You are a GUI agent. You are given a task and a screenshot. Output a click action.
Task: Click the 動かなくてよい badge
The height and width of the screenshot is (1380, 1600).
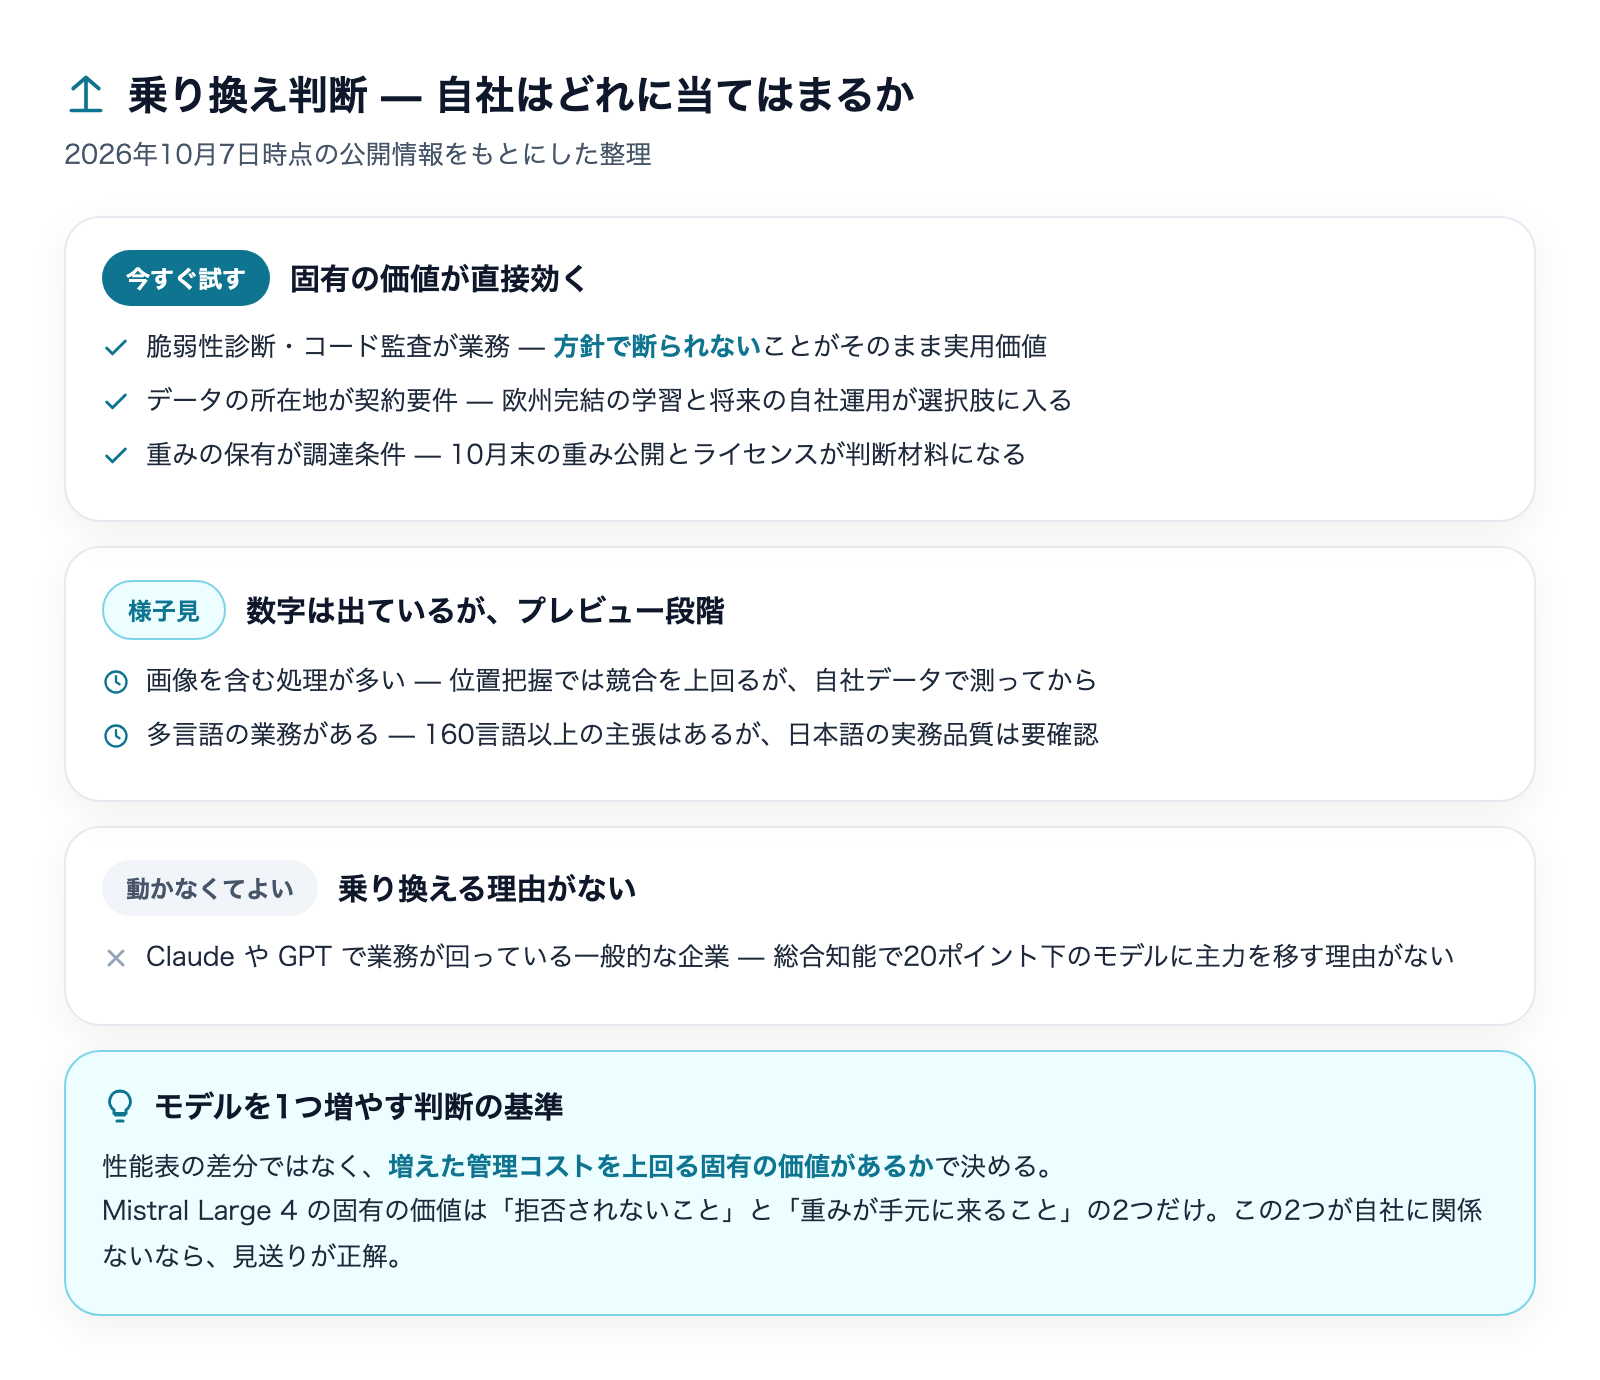[210, 888]
